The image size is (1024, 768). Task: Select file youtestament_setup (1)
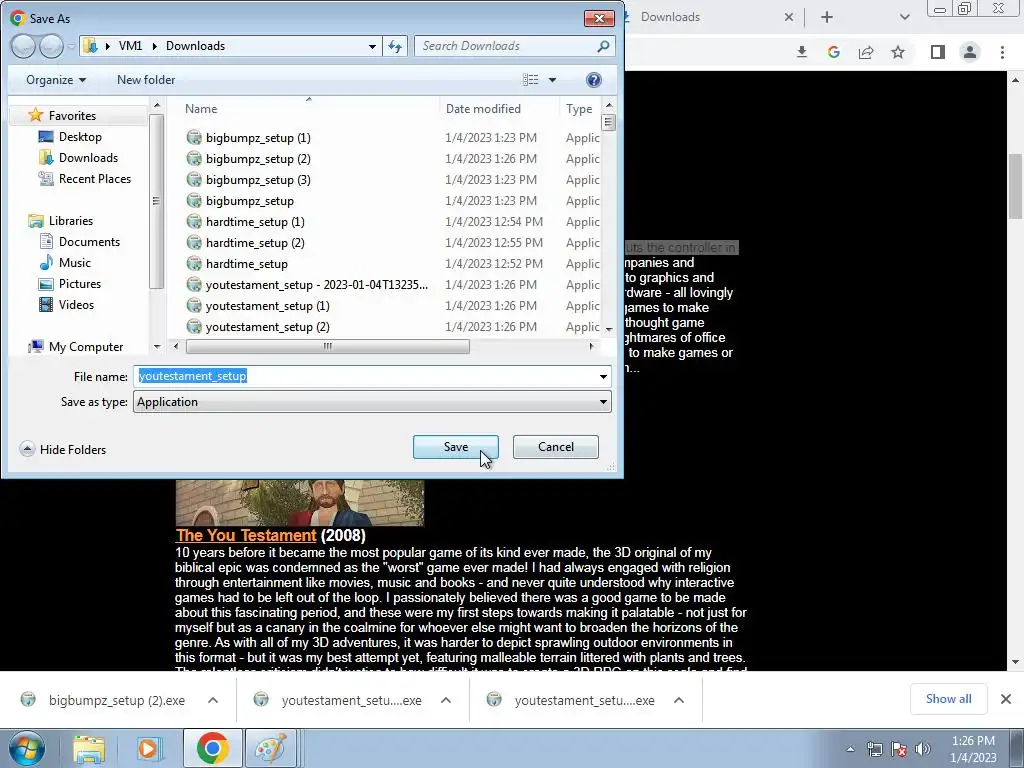pos(267,306)
